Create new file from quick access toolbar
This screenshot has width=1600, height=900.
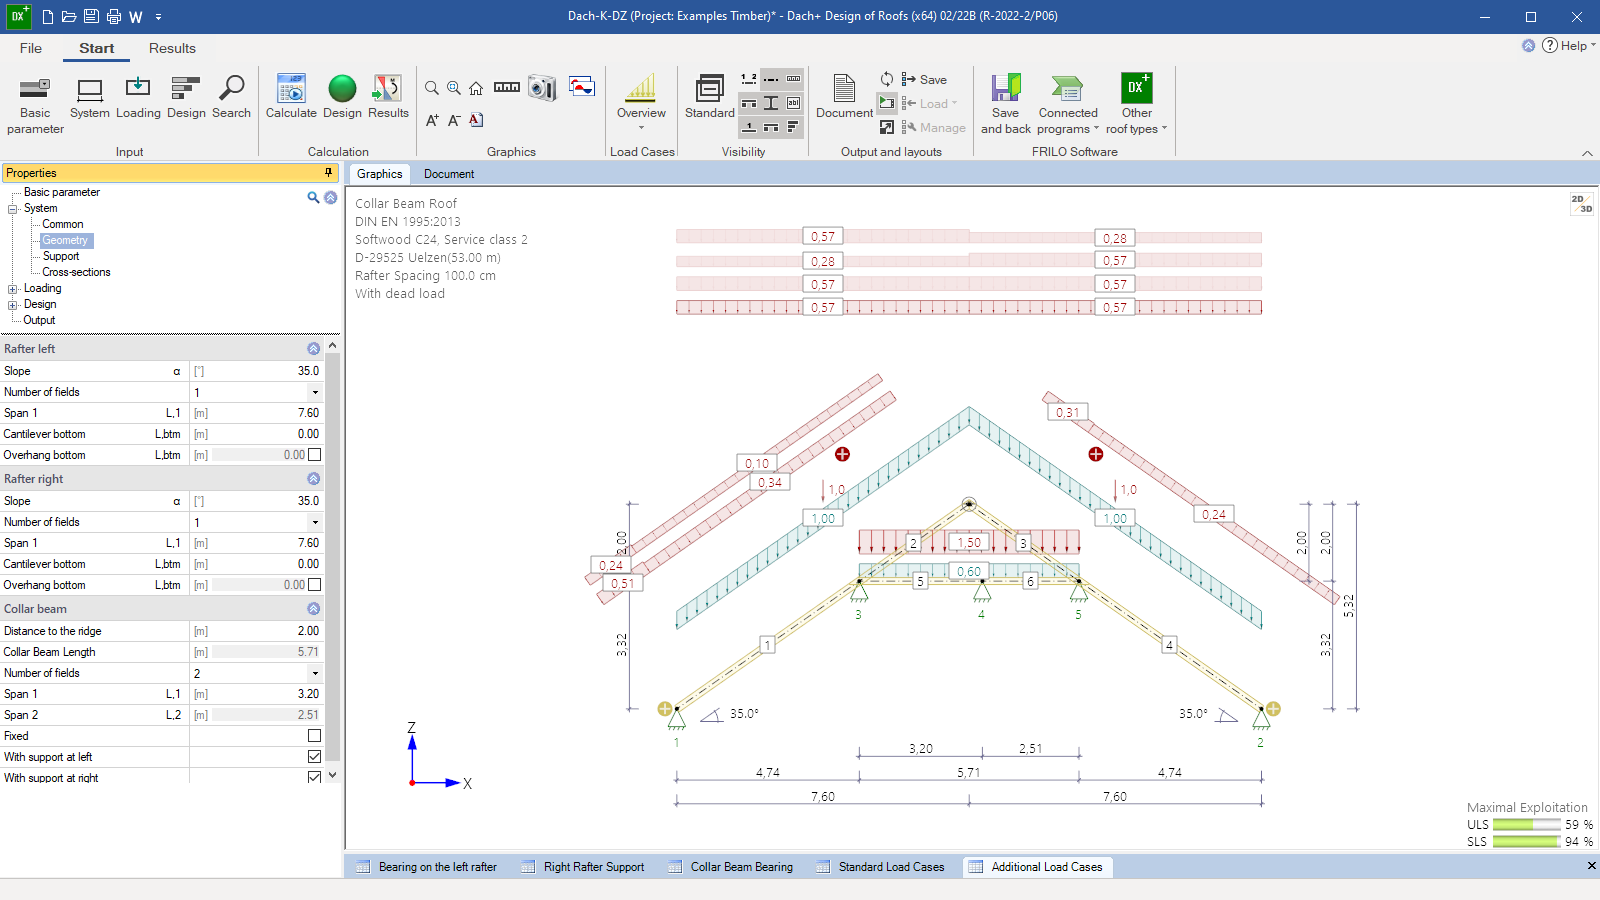(x=47, y=16)
